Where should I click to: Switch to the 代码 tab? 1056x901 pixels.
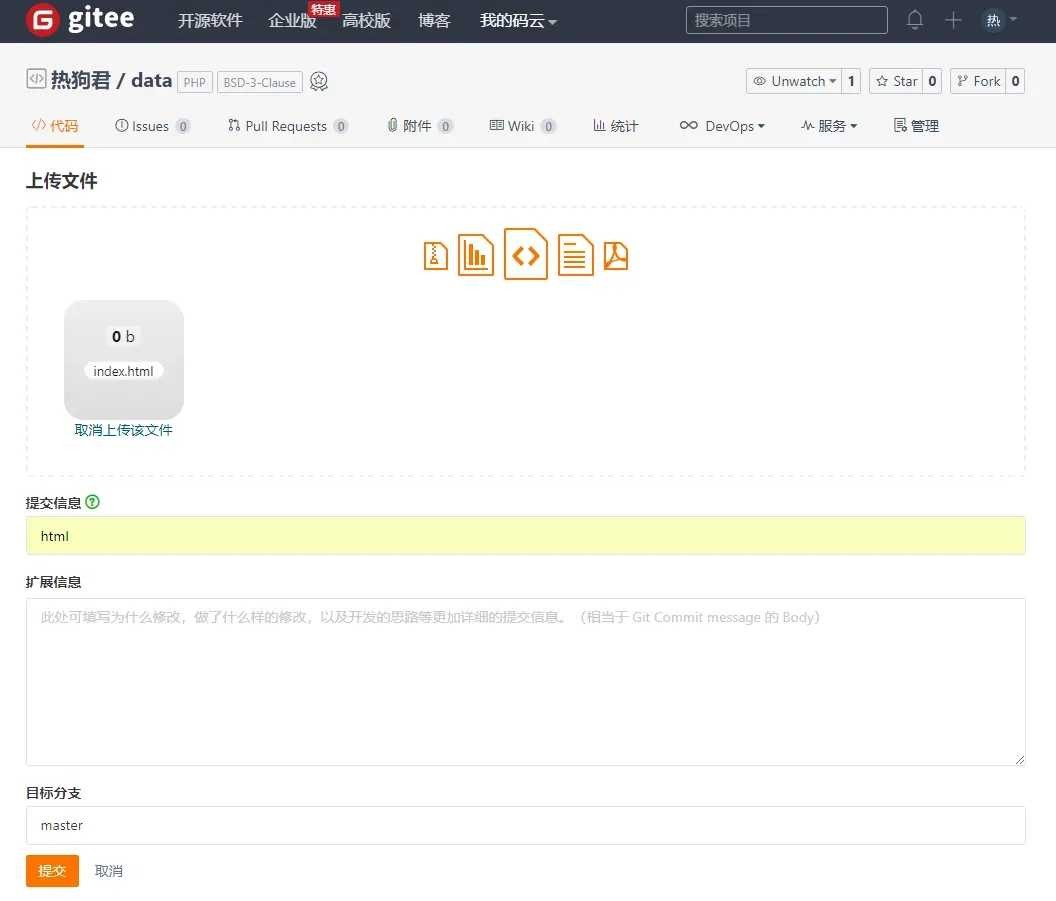[x=55, y=126]
